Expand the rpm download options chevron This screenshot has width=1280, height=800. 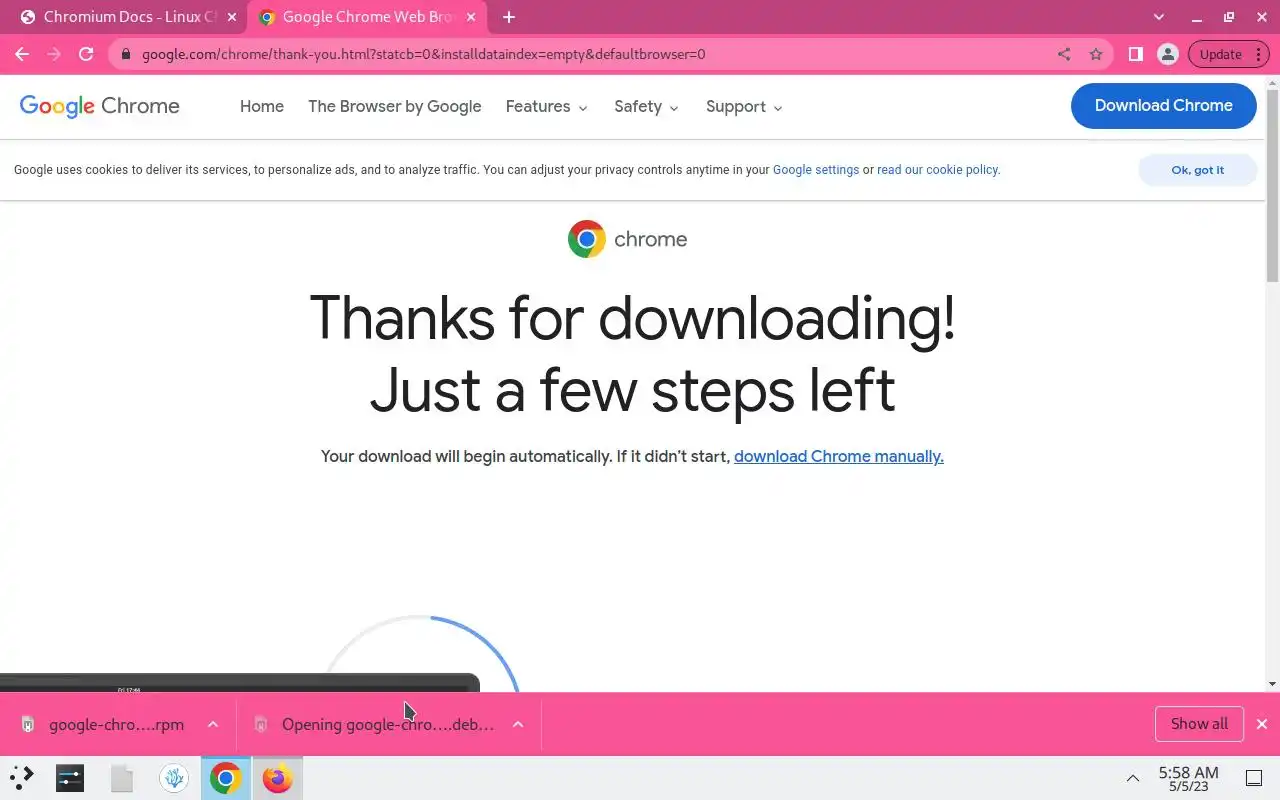tap(213, 724)
